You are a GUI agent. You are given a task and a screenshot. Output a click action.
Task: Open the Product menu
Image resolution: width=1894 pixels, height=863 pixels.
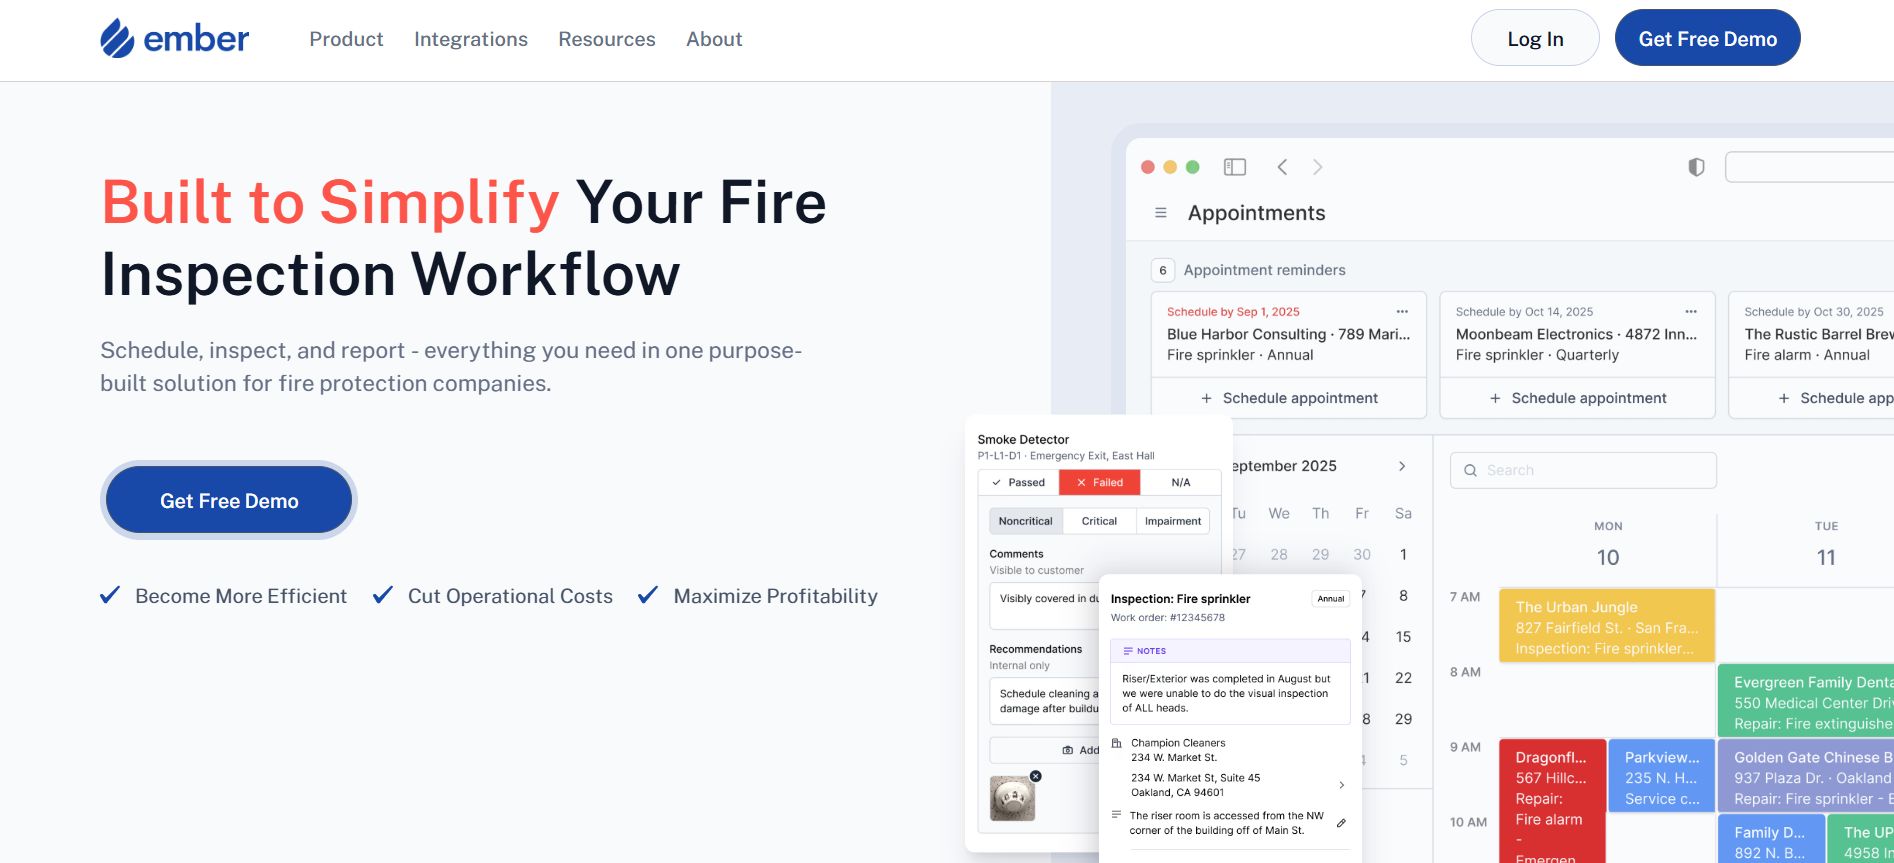pyautogui.click(x=346, y=39)
